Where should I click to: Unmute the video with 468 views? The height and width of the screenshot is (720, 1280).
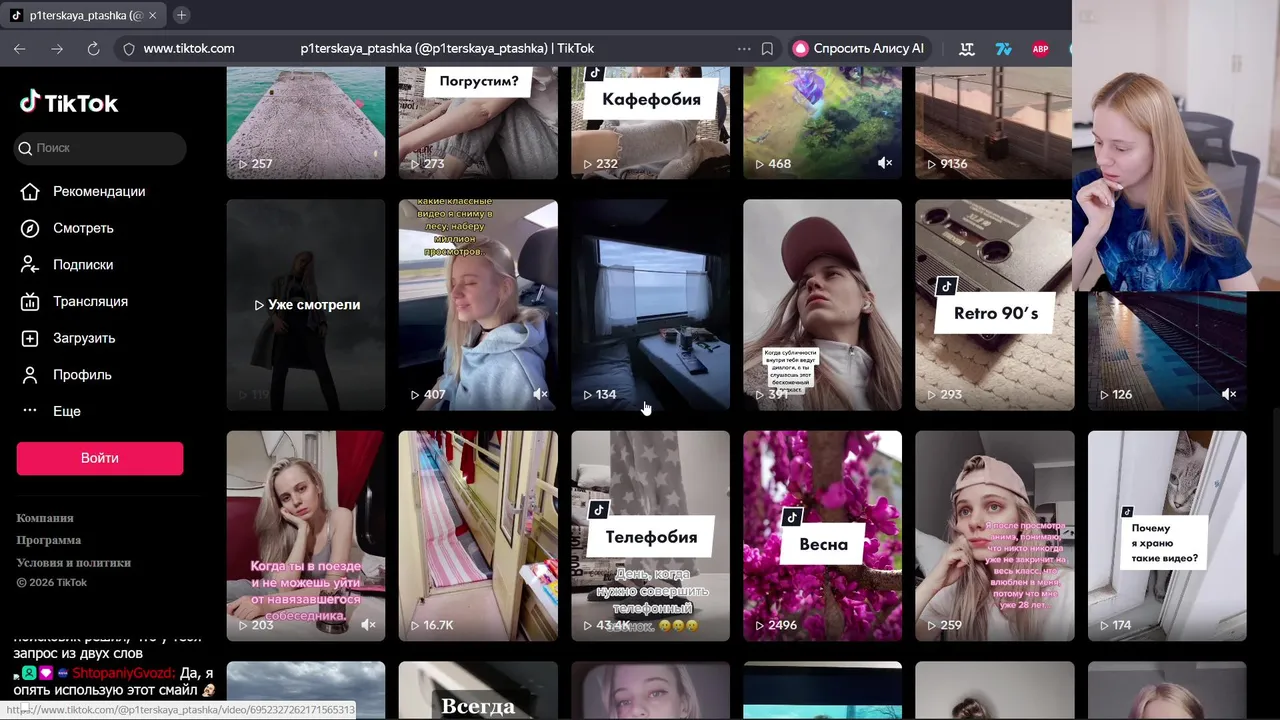coord(884,163)
